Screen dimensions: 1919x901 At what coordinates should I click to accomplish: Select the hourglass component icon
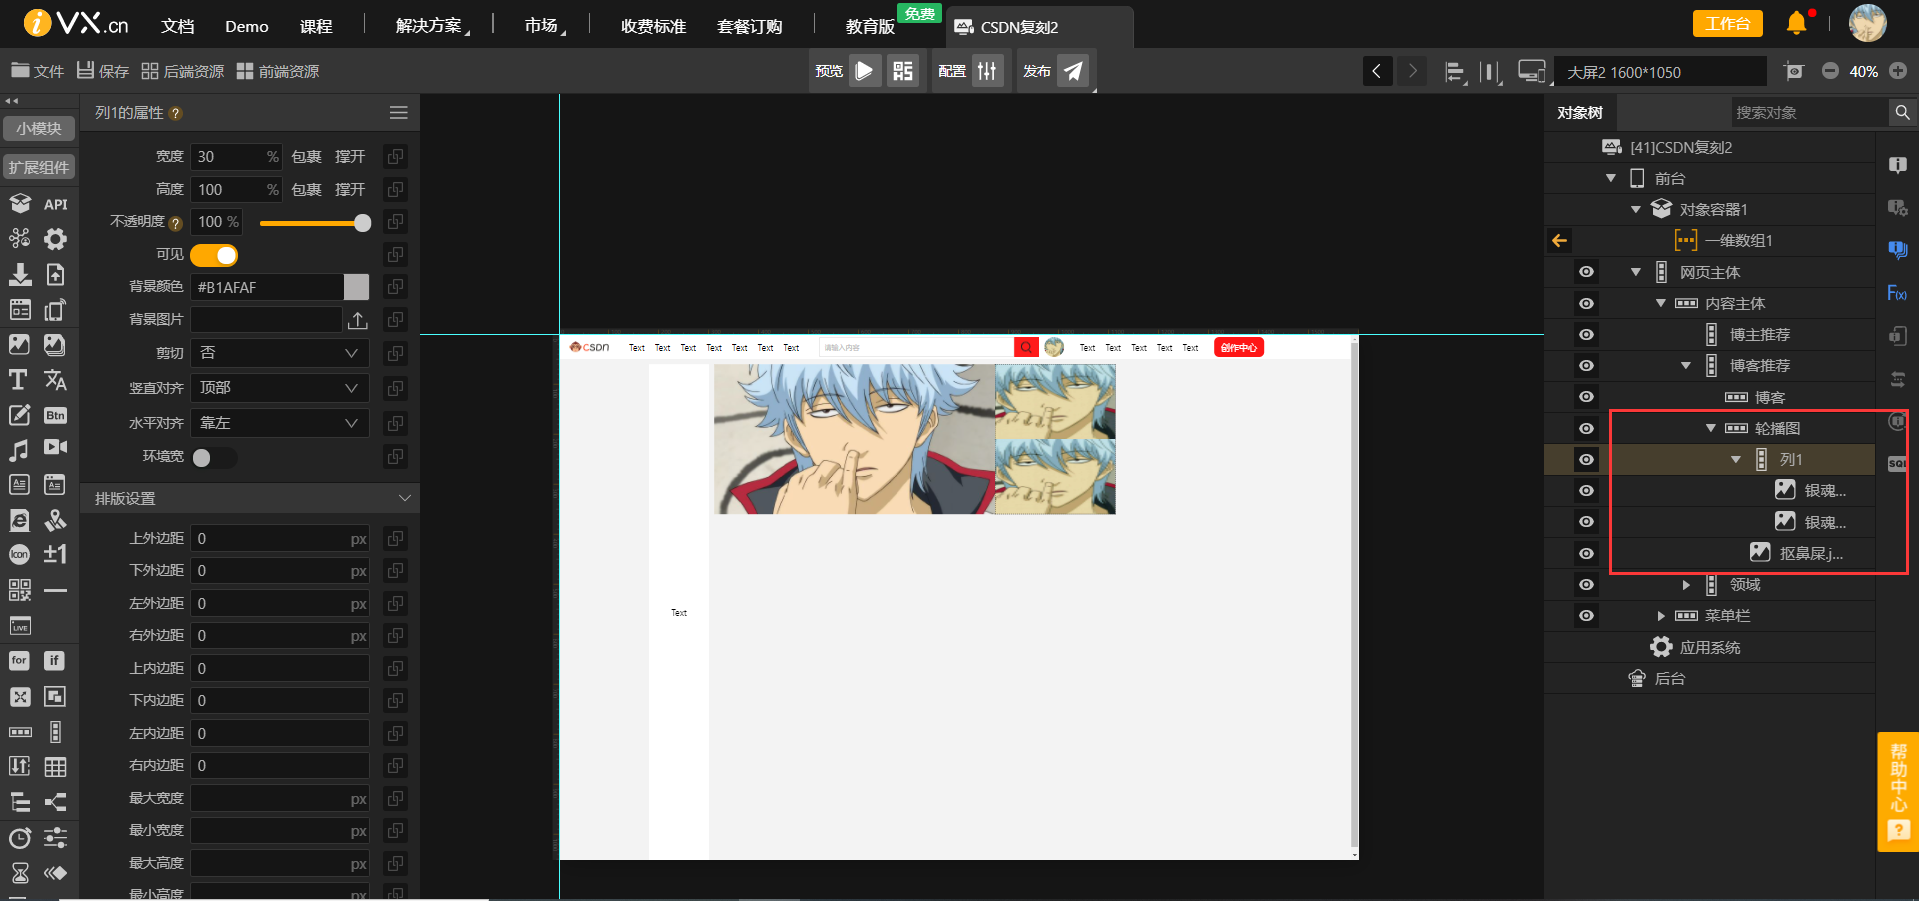pos(19,873)
